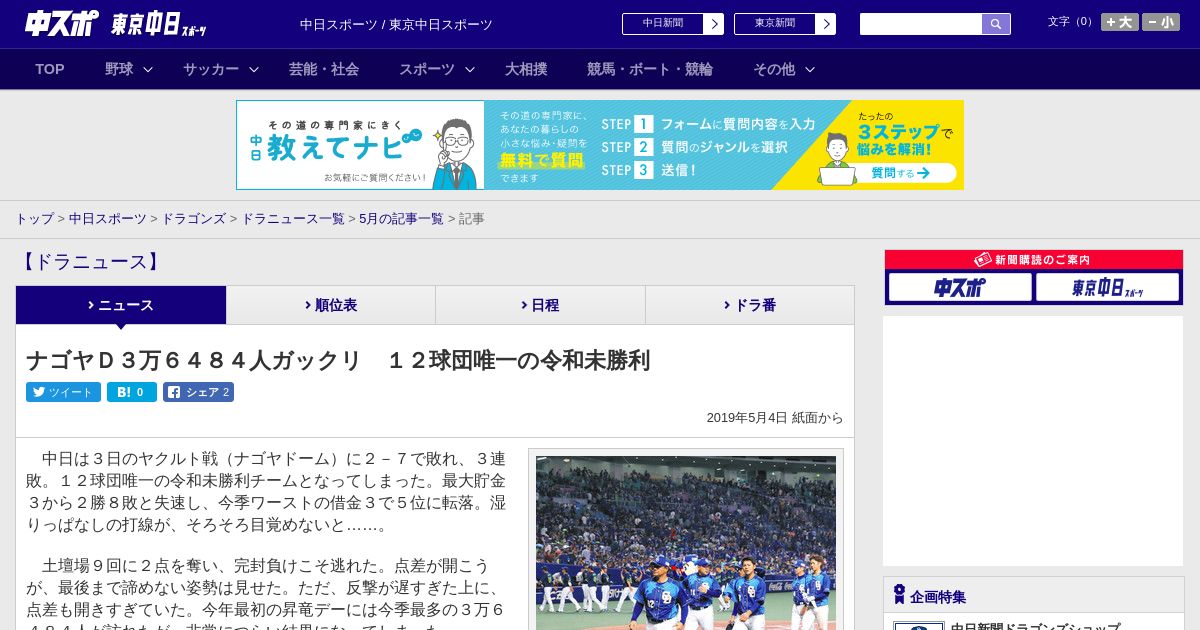Image resolution: width=1200 pixels, height=630 pixels.
Task: Go to TOP in navigation bar
Action: (50, 69)
